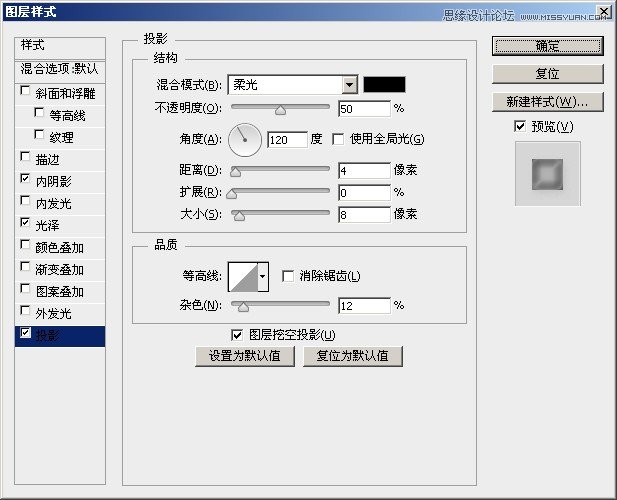Click the opacity value field showing 50

(x=364, y=109)
